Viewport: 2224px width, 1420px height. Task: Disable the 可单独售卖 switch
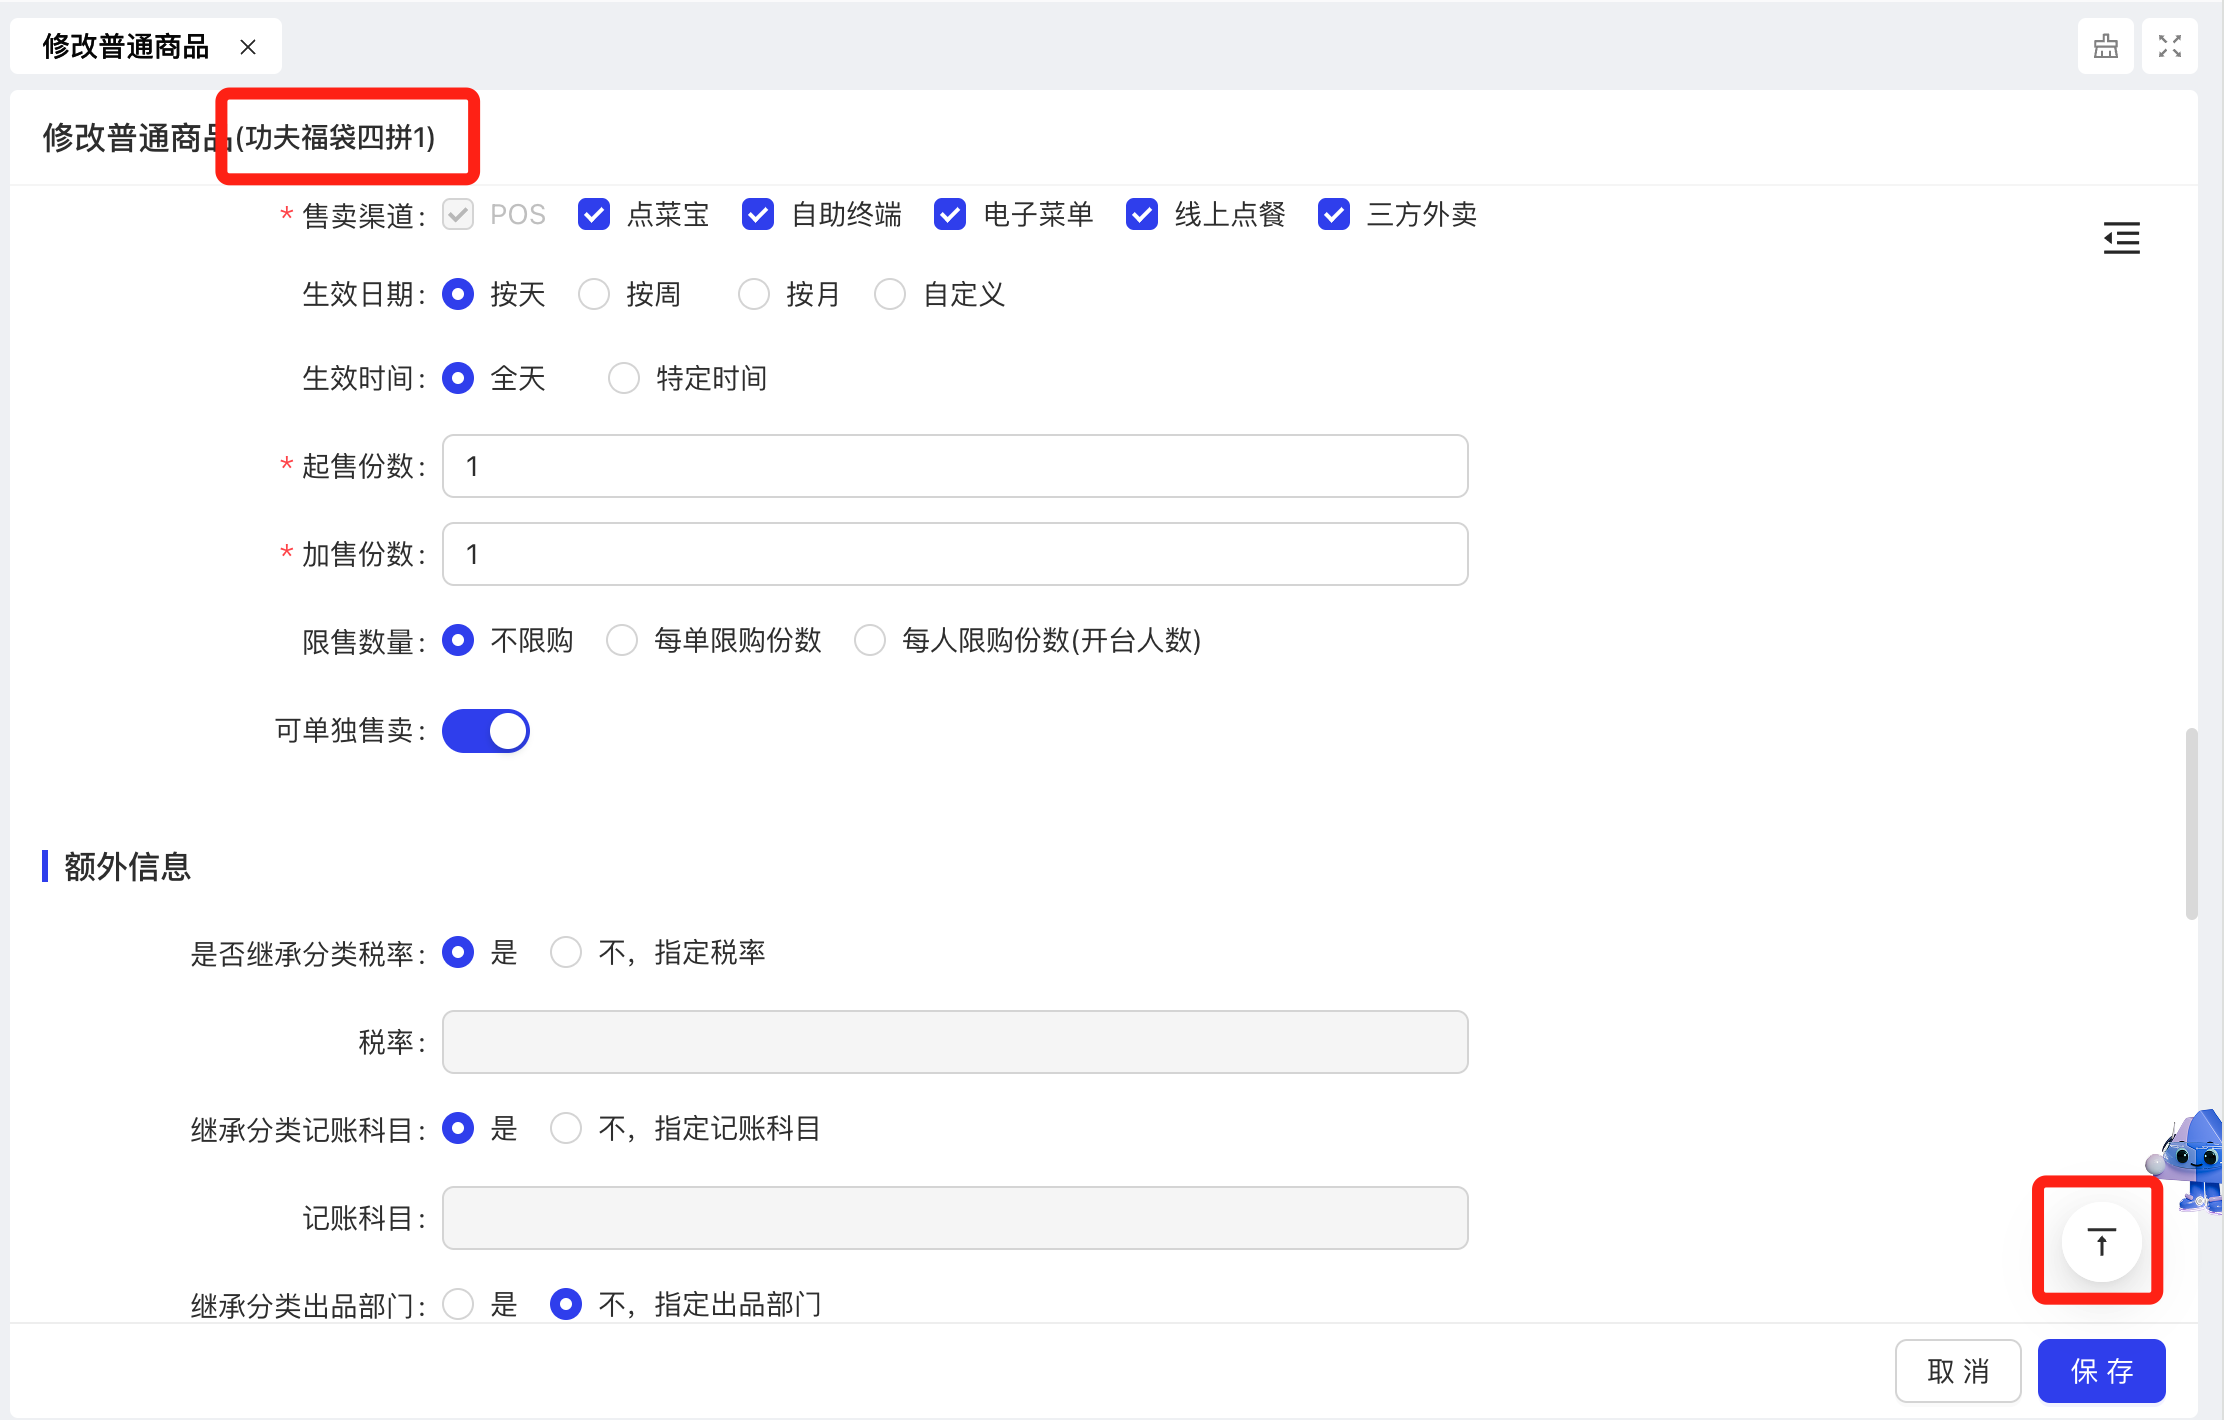[486, 731]
